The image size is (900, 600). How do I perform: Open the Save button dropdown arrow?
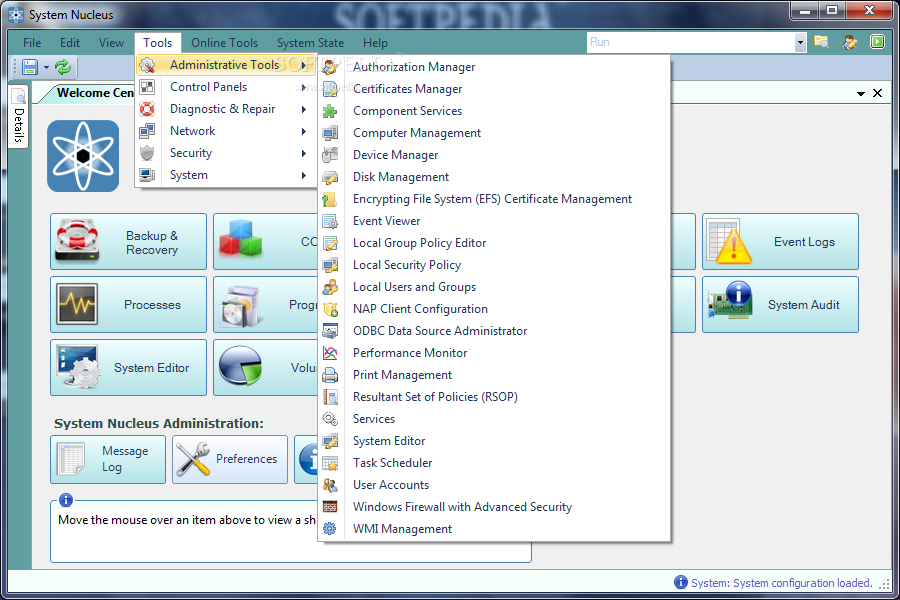click(46, 68)
